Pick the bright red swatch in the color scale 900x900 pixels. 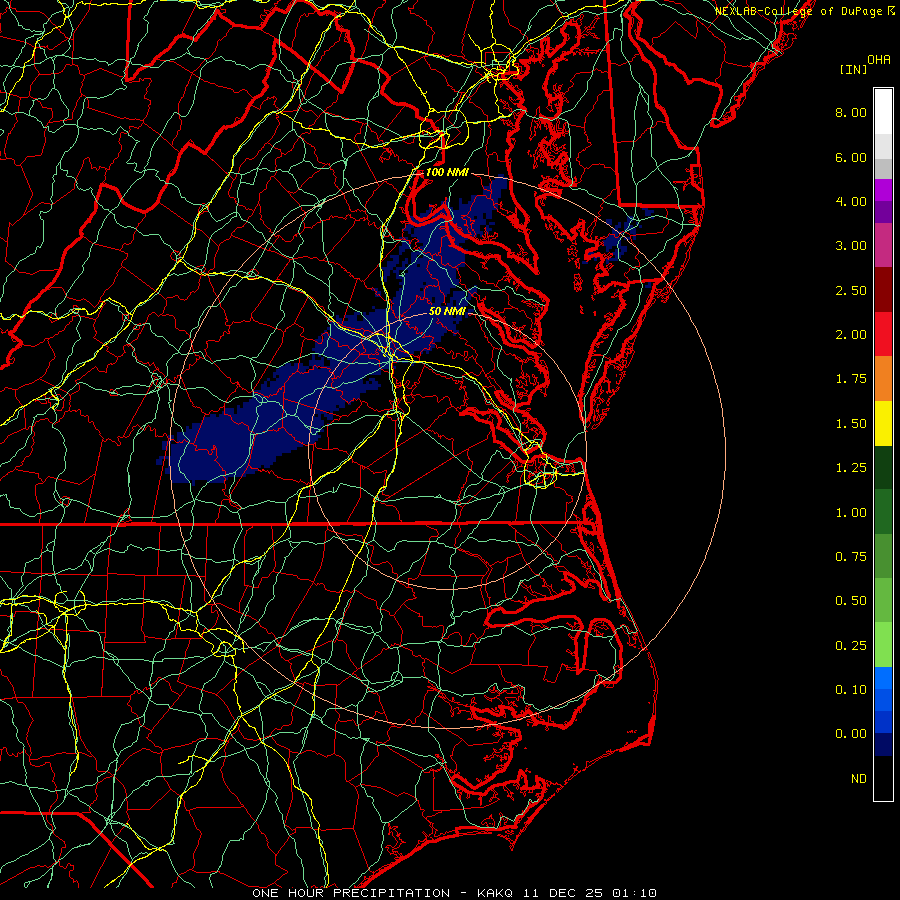click(883, 334)
